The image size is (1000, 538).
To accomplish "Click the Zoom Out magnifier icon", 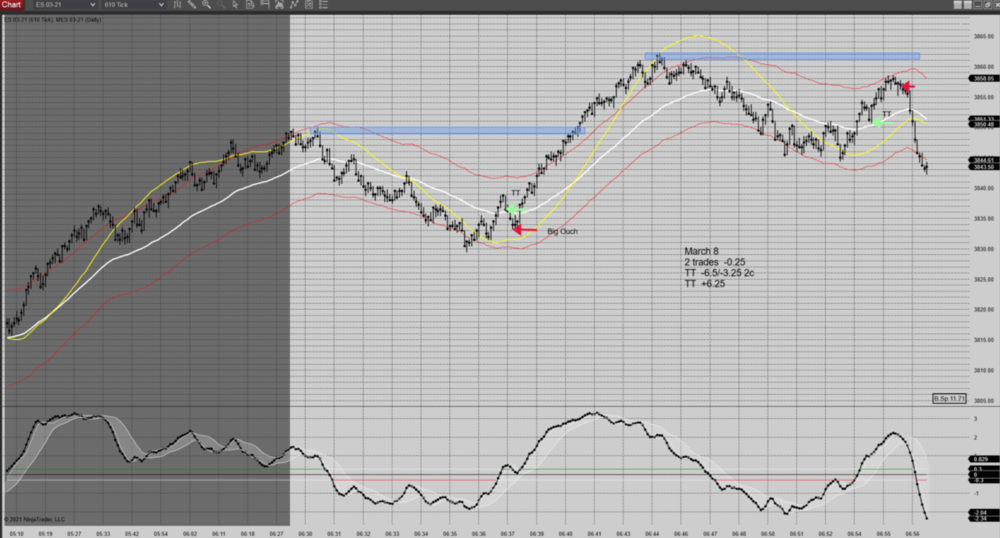I will [x=223, y=5].
